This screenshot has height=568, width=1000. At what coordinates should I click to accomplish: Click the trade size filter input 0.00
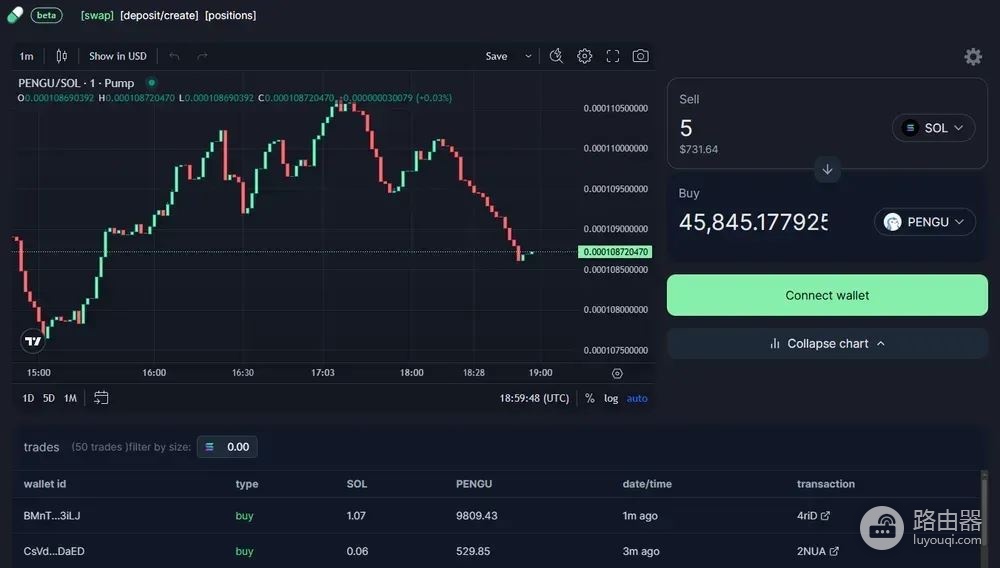click(x=227, y=447)
